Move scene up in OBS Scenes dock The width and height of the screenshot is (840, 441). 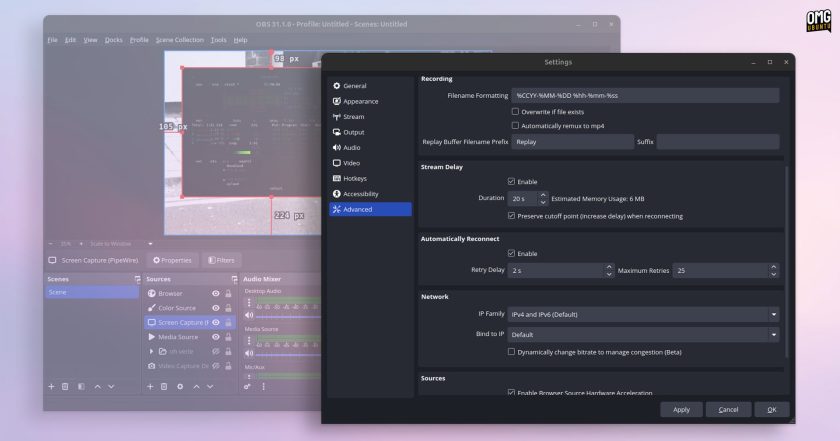98,386
